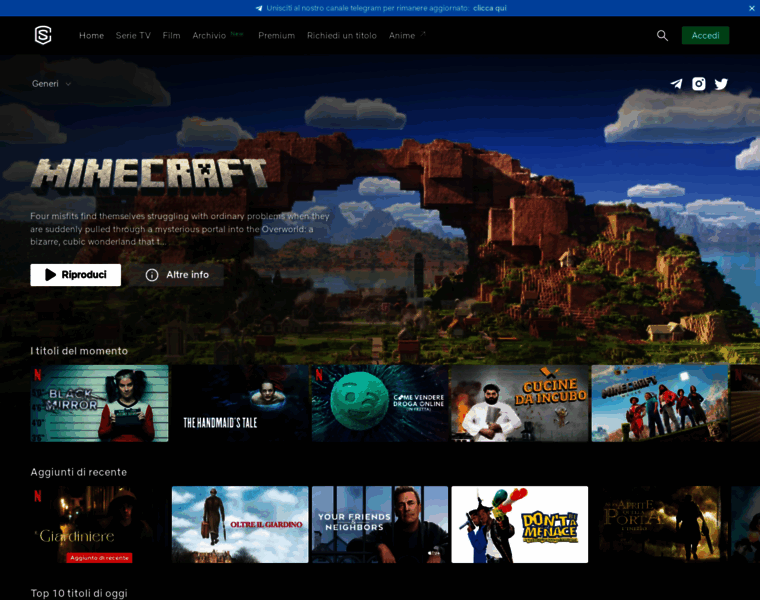760x600 pixels.
Task: Open Minecraft thumbnail in titoli del momento
Action: (x=660, y=403)
